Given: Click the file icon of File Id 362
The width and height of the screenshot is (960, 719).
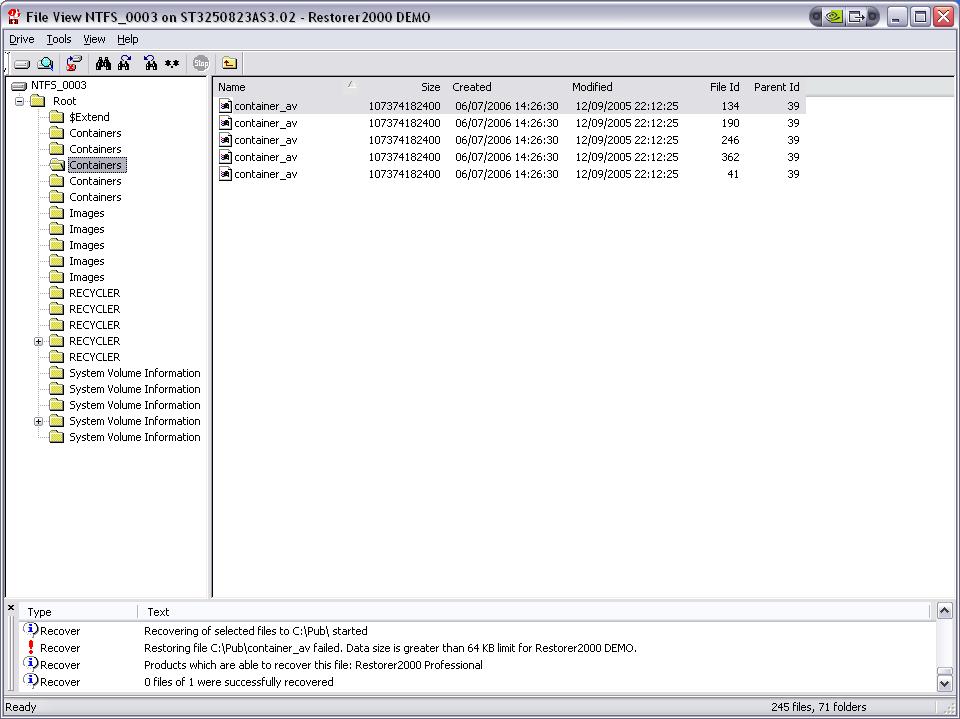Looking at the screenshot, I should click(225, 157).
